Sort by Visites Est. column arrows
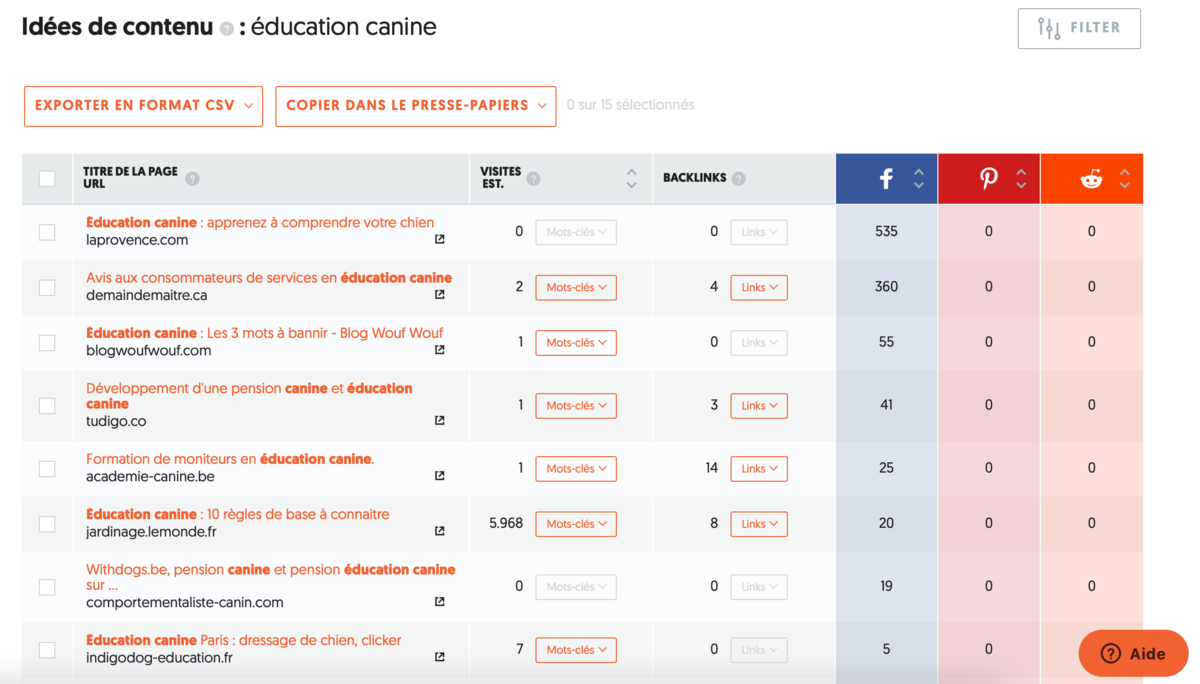 (x=631, y=179)
